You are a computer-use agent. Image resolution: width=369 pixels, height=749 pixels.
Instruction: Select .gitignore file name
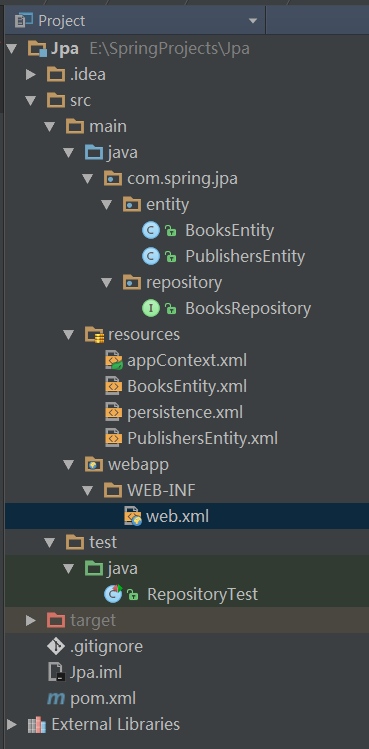106,646
